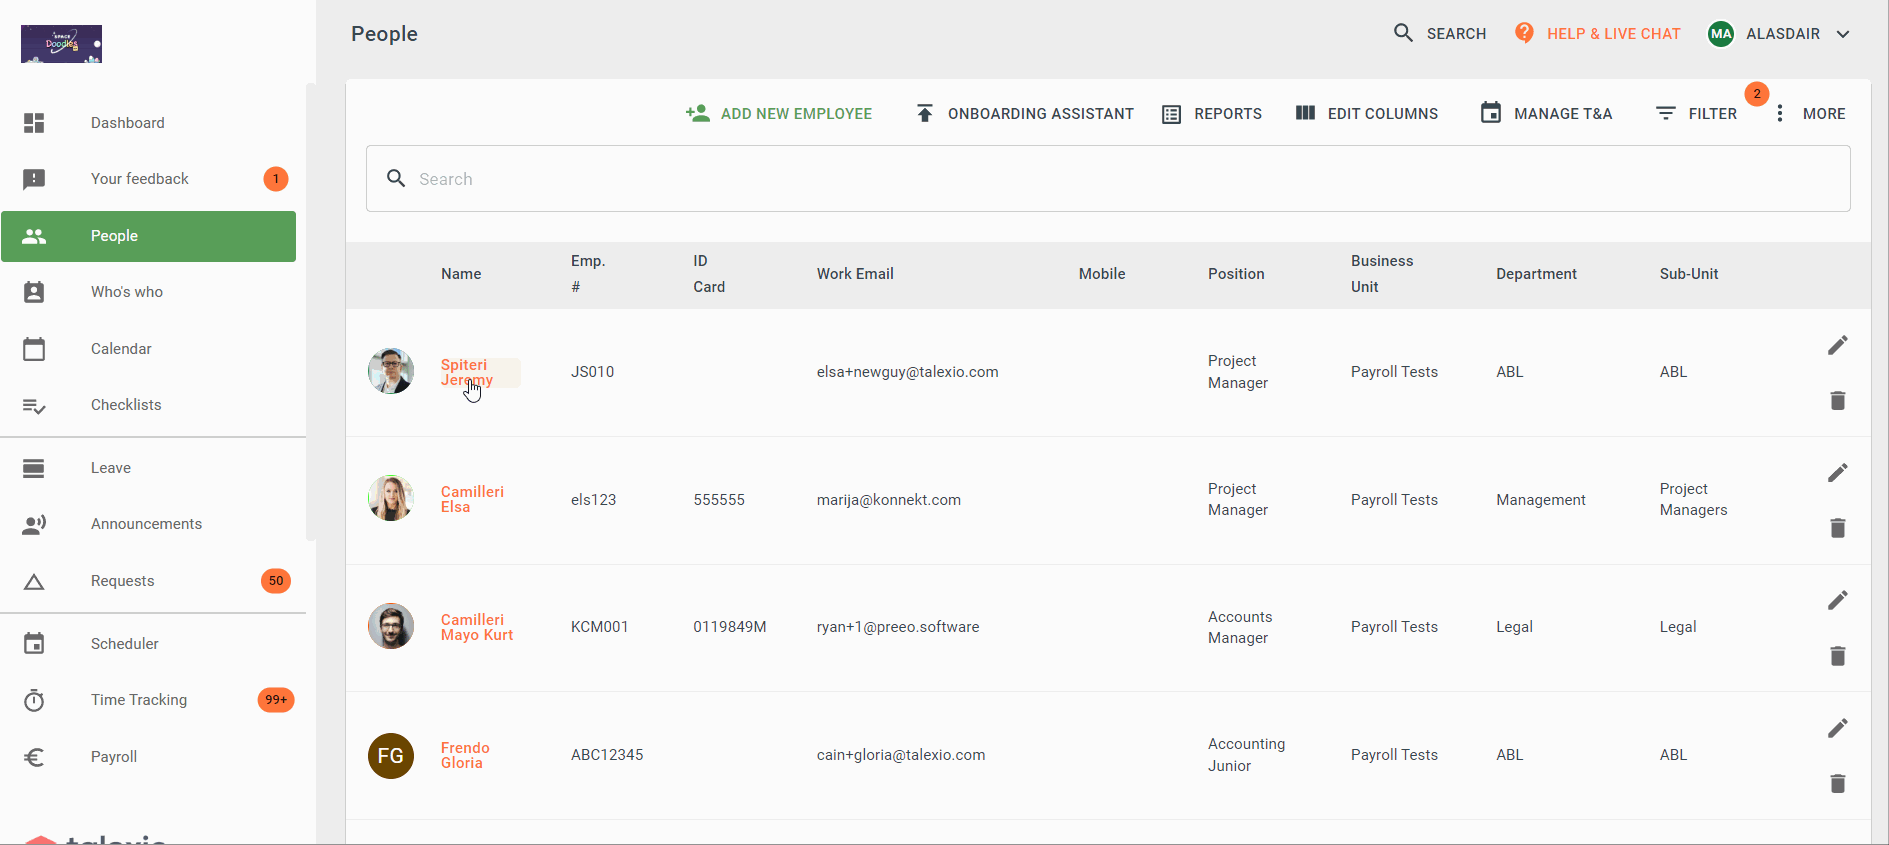
Task: Open the MORE actions menu
Action: point(1811,114)
